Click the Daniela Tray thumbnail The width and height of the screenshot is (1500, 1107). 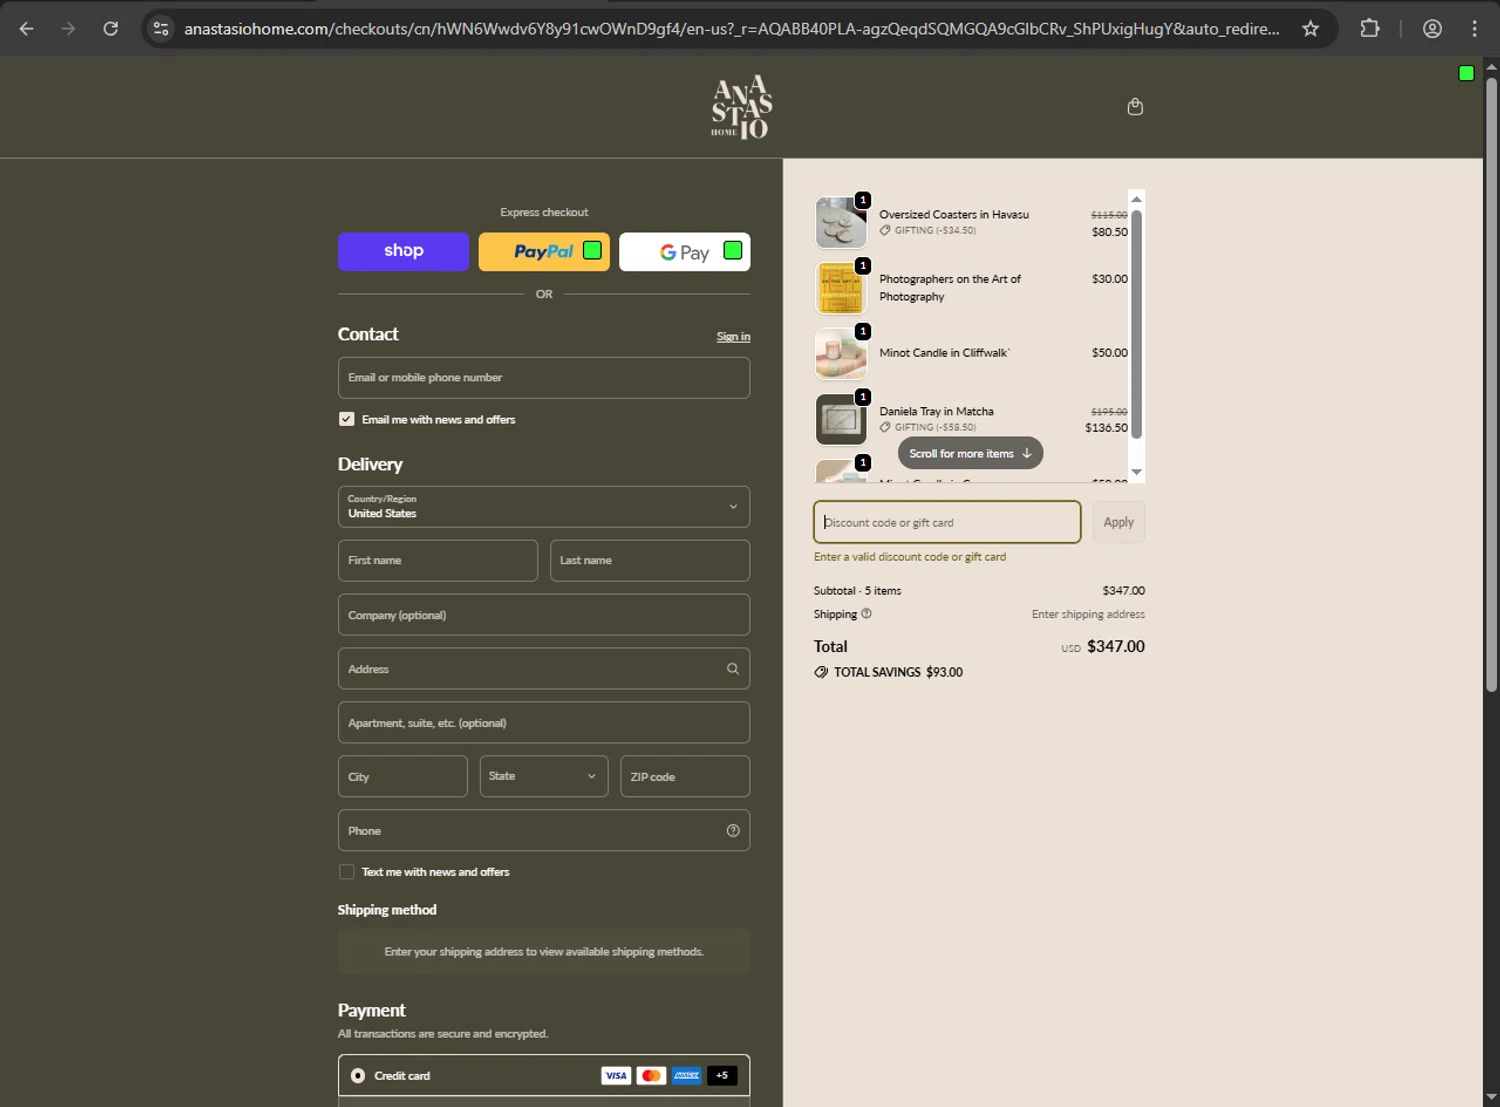click(x=841, y=419)
